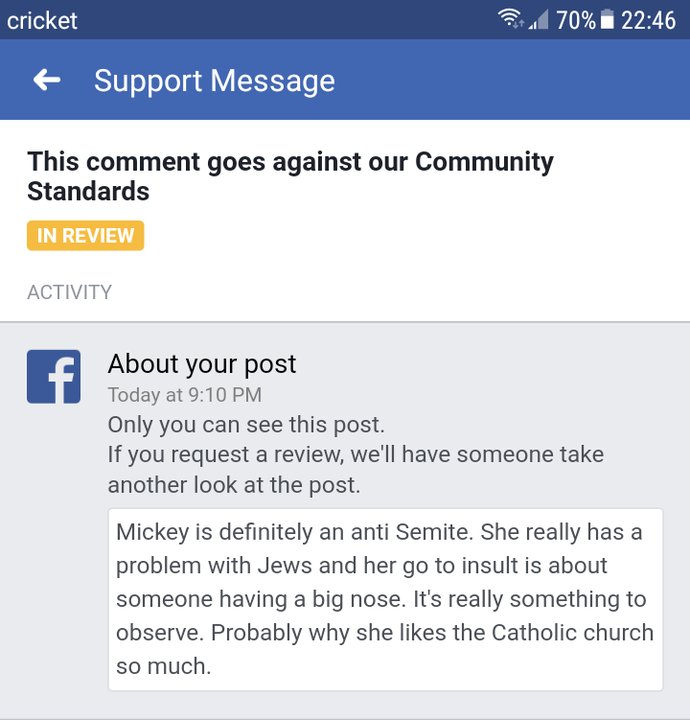The image size is (690, 720).
Task: Tap the cellular signal strength icon
Action: click(x=538, y=20)
